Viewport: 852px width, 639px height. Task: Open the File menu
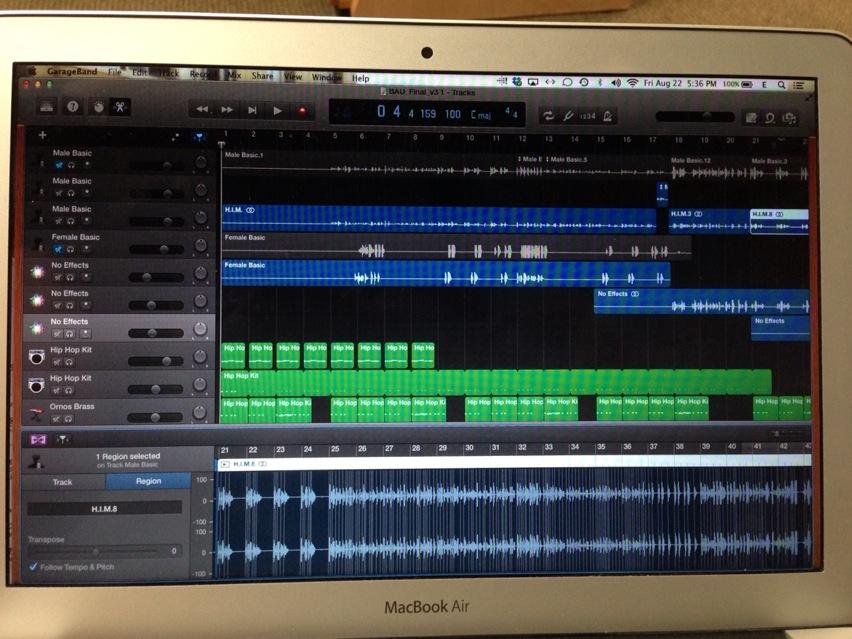click(115, 72)
